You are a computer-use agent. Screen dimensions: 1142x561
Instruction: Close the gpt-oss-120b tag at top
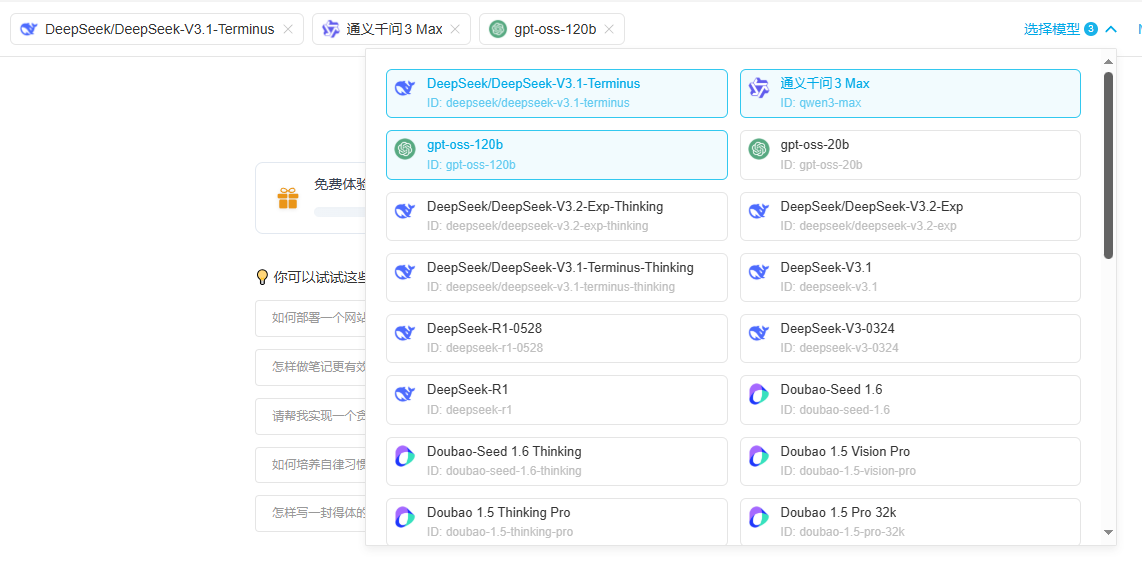[609, 29]
